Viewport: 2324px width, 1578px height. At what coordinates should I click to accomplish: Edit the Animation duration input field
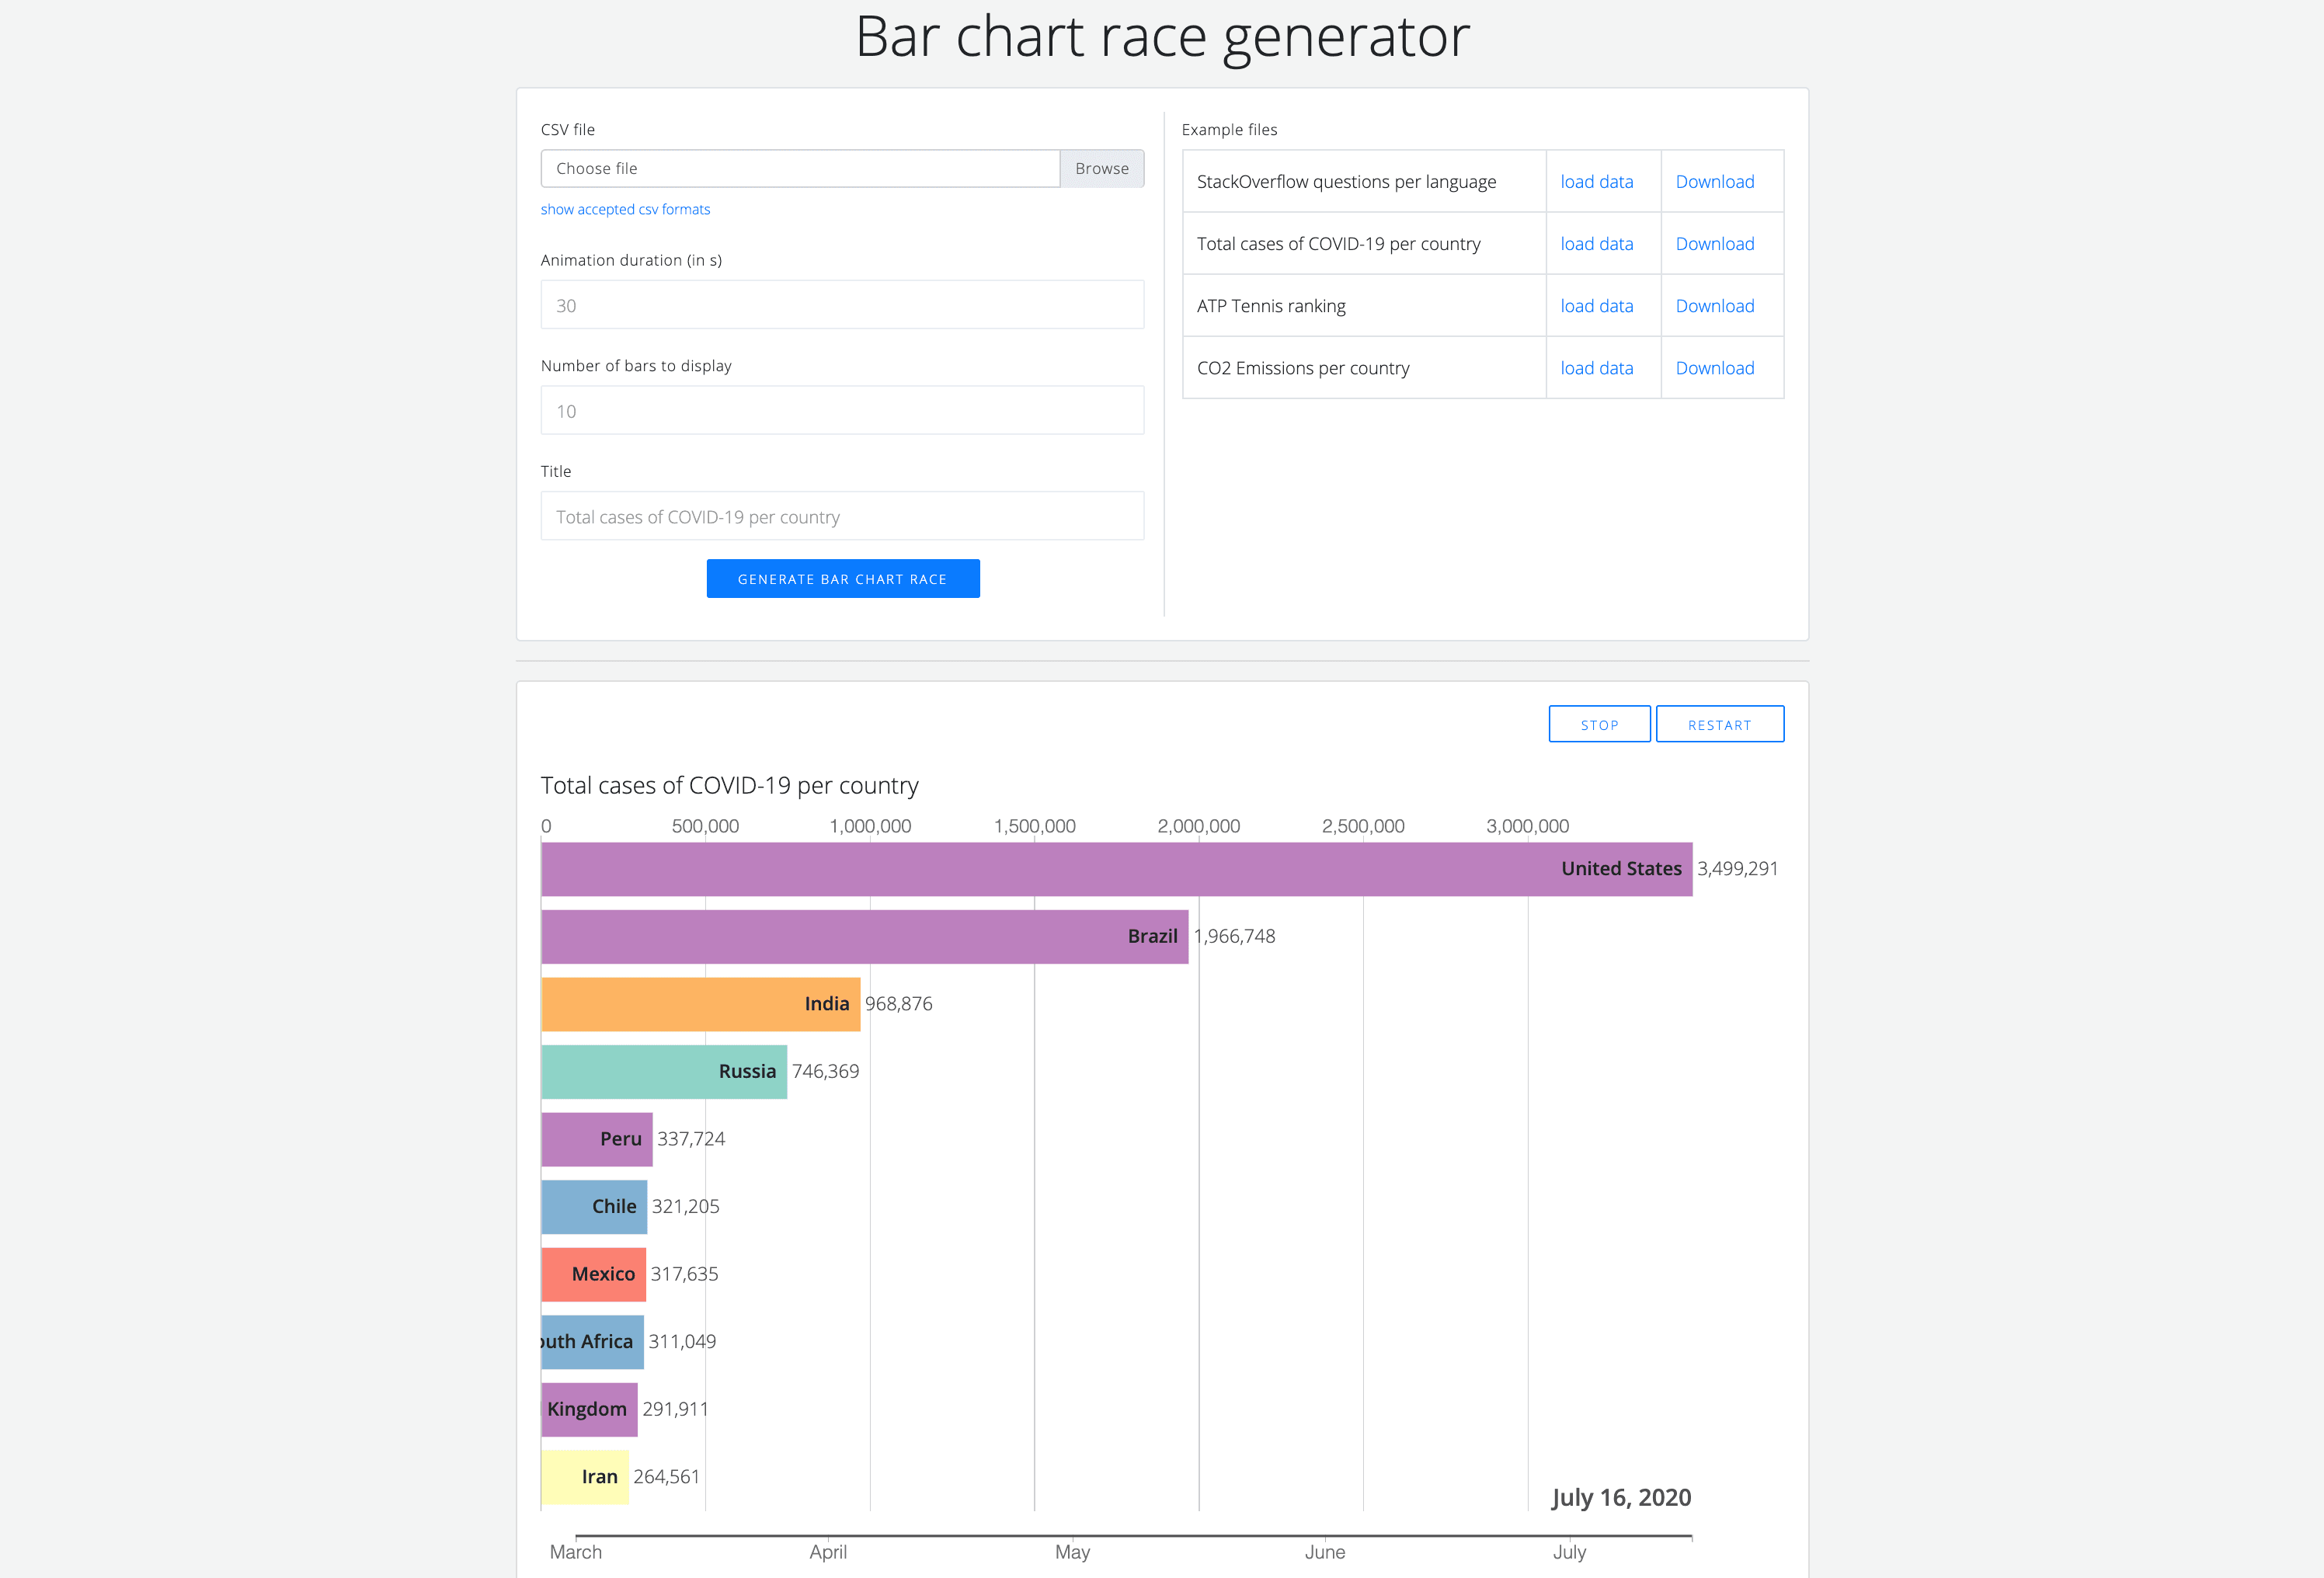point(842,305)
